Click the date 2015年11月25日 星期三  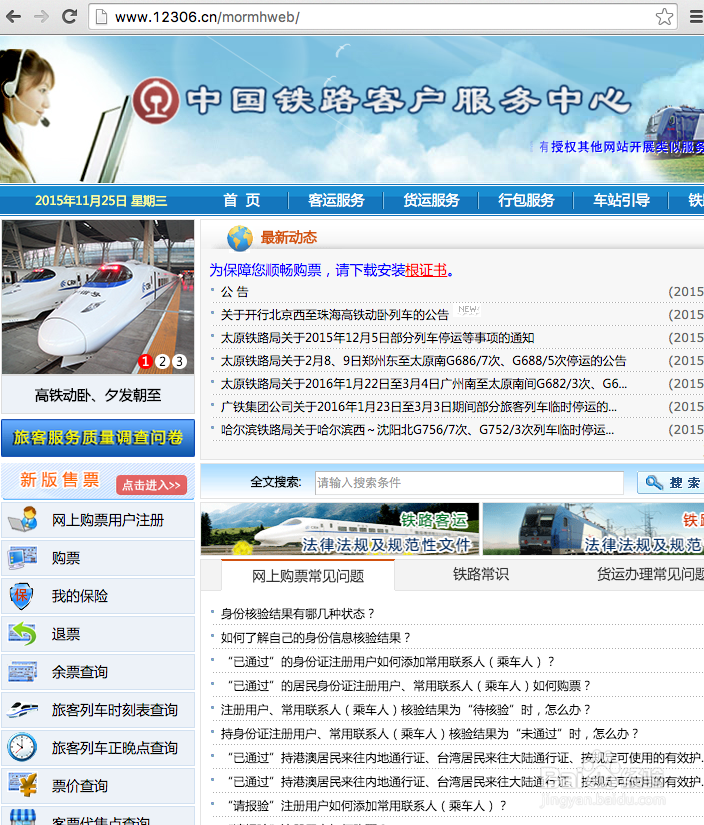[x=101, y=200]
